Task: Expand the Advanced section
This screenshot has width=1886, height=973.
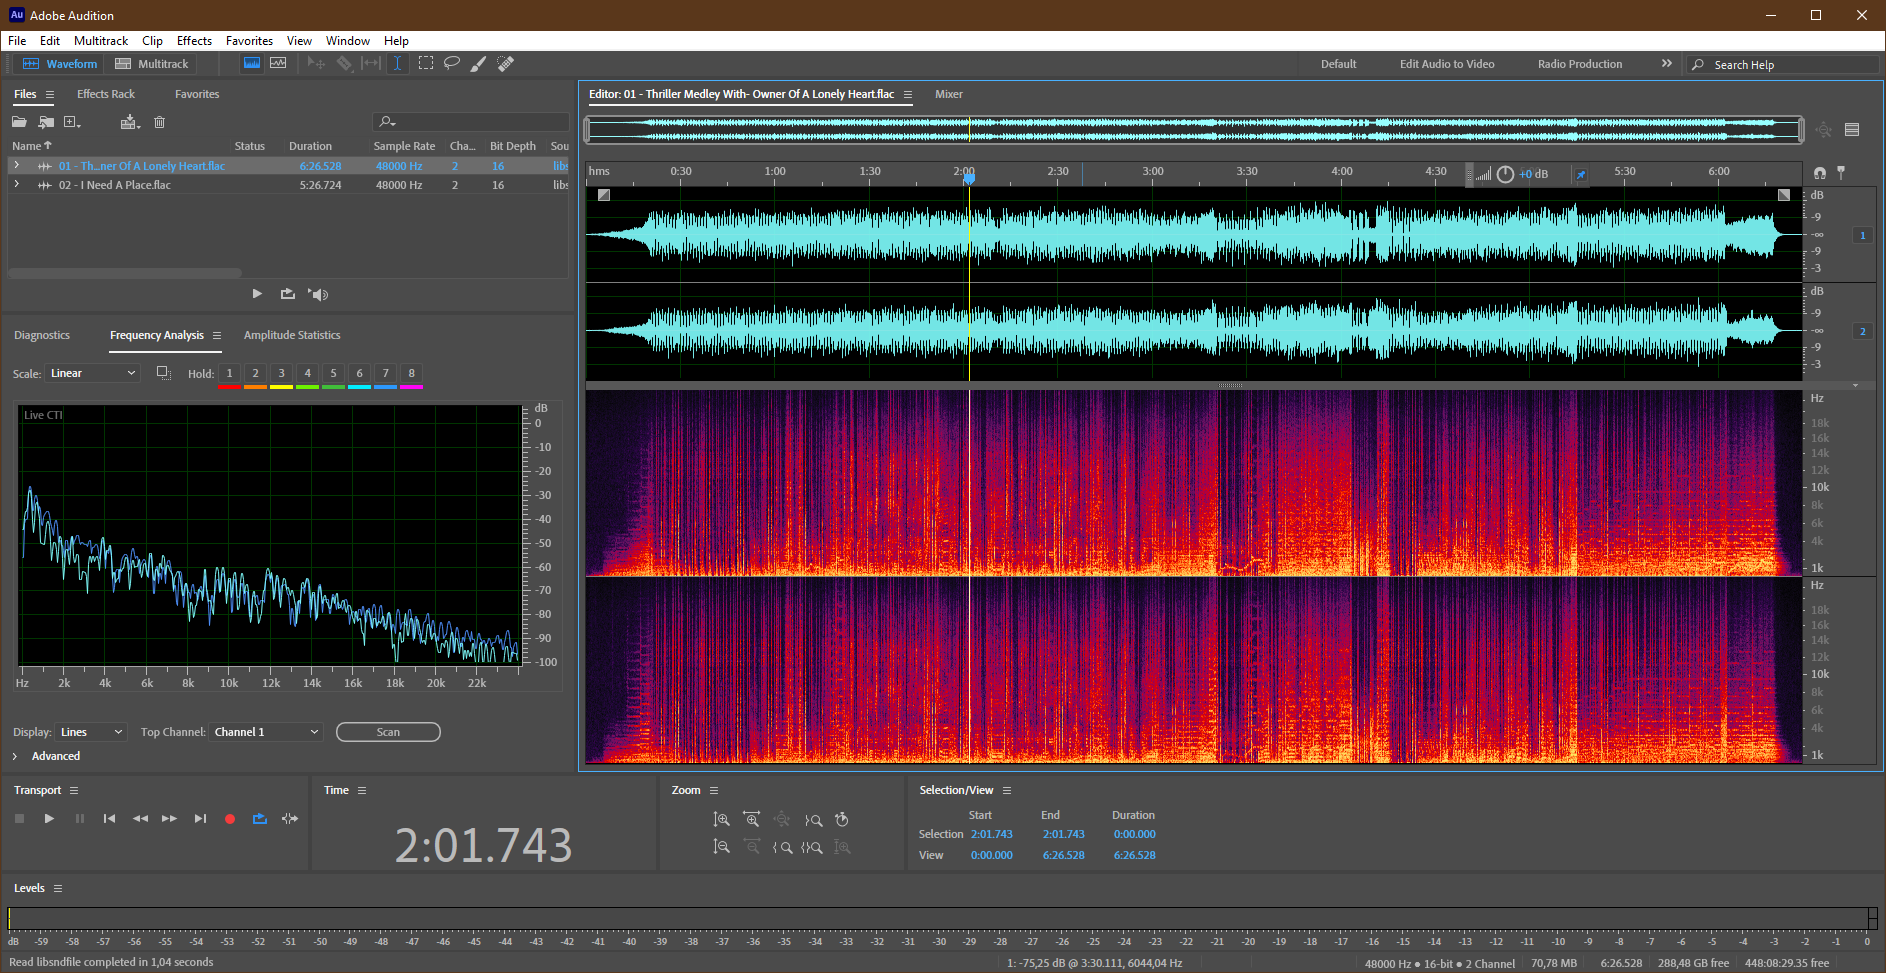Action: coord(15,756)
